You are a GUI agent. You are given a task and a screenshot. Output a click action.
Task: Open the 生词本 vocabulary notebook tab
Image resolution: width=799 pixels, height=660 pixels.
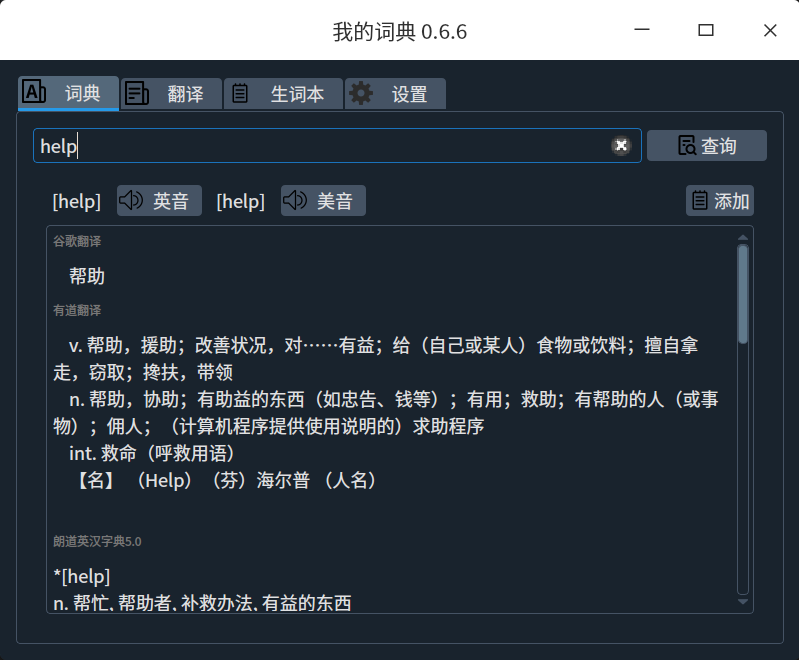pos(283,94)
